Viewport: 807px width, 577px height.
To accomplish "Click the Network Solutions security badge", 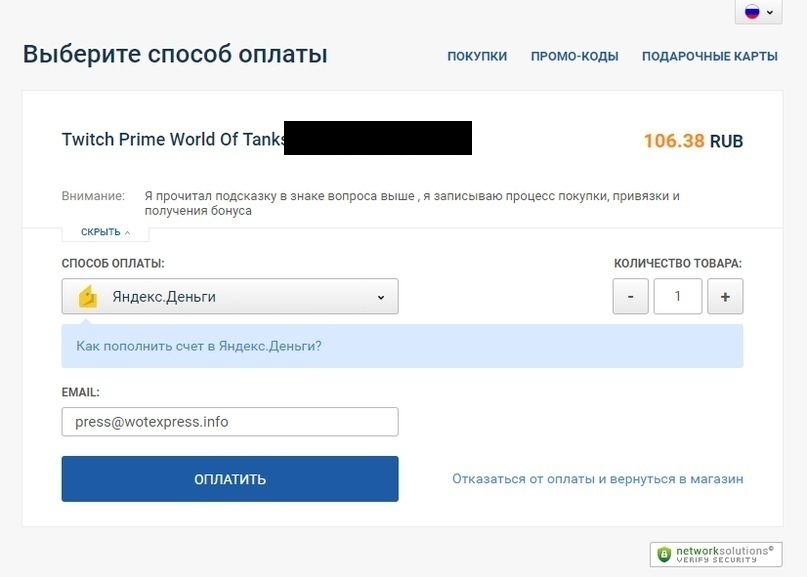I will click(x=715, y=554).
